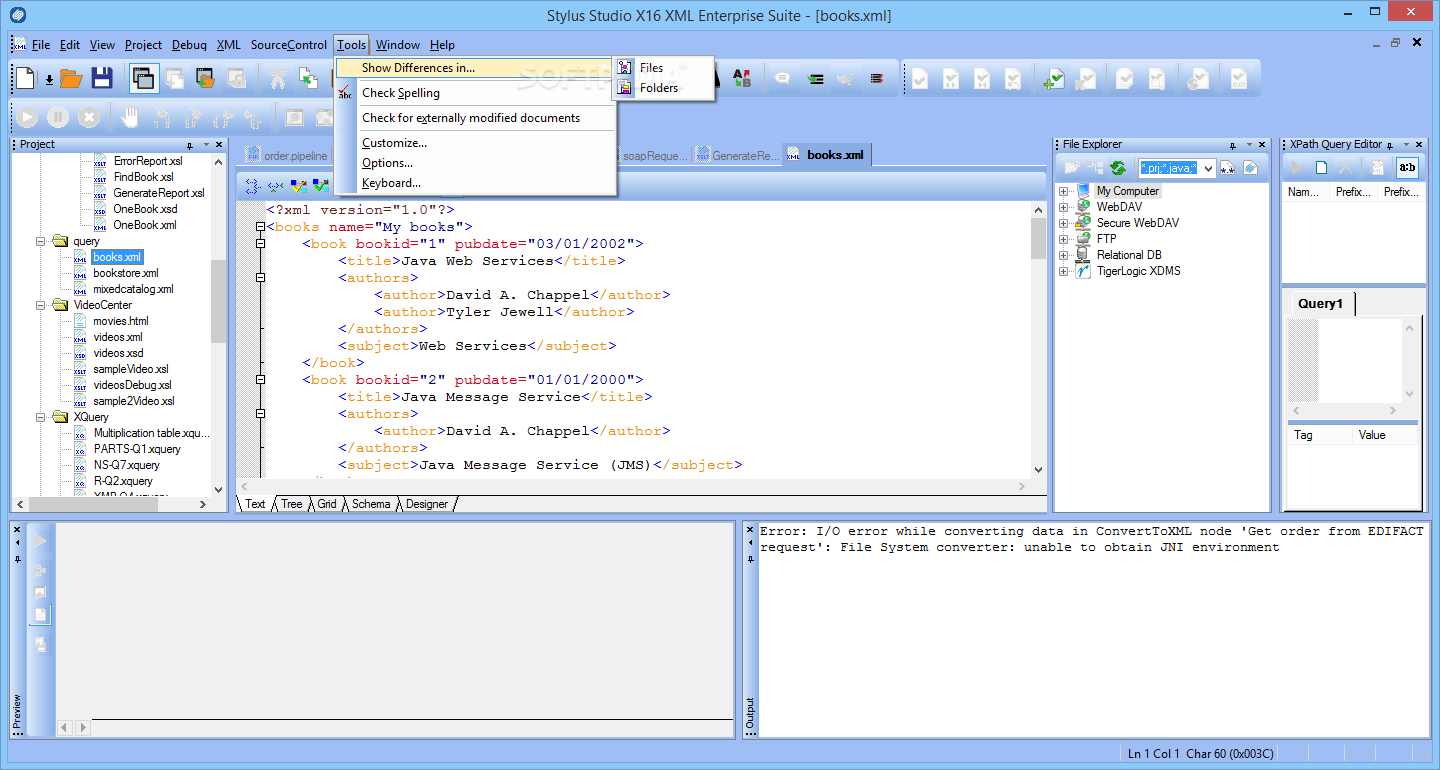Open the Designer view tab
1440x770 pixels.
[427, 504]
